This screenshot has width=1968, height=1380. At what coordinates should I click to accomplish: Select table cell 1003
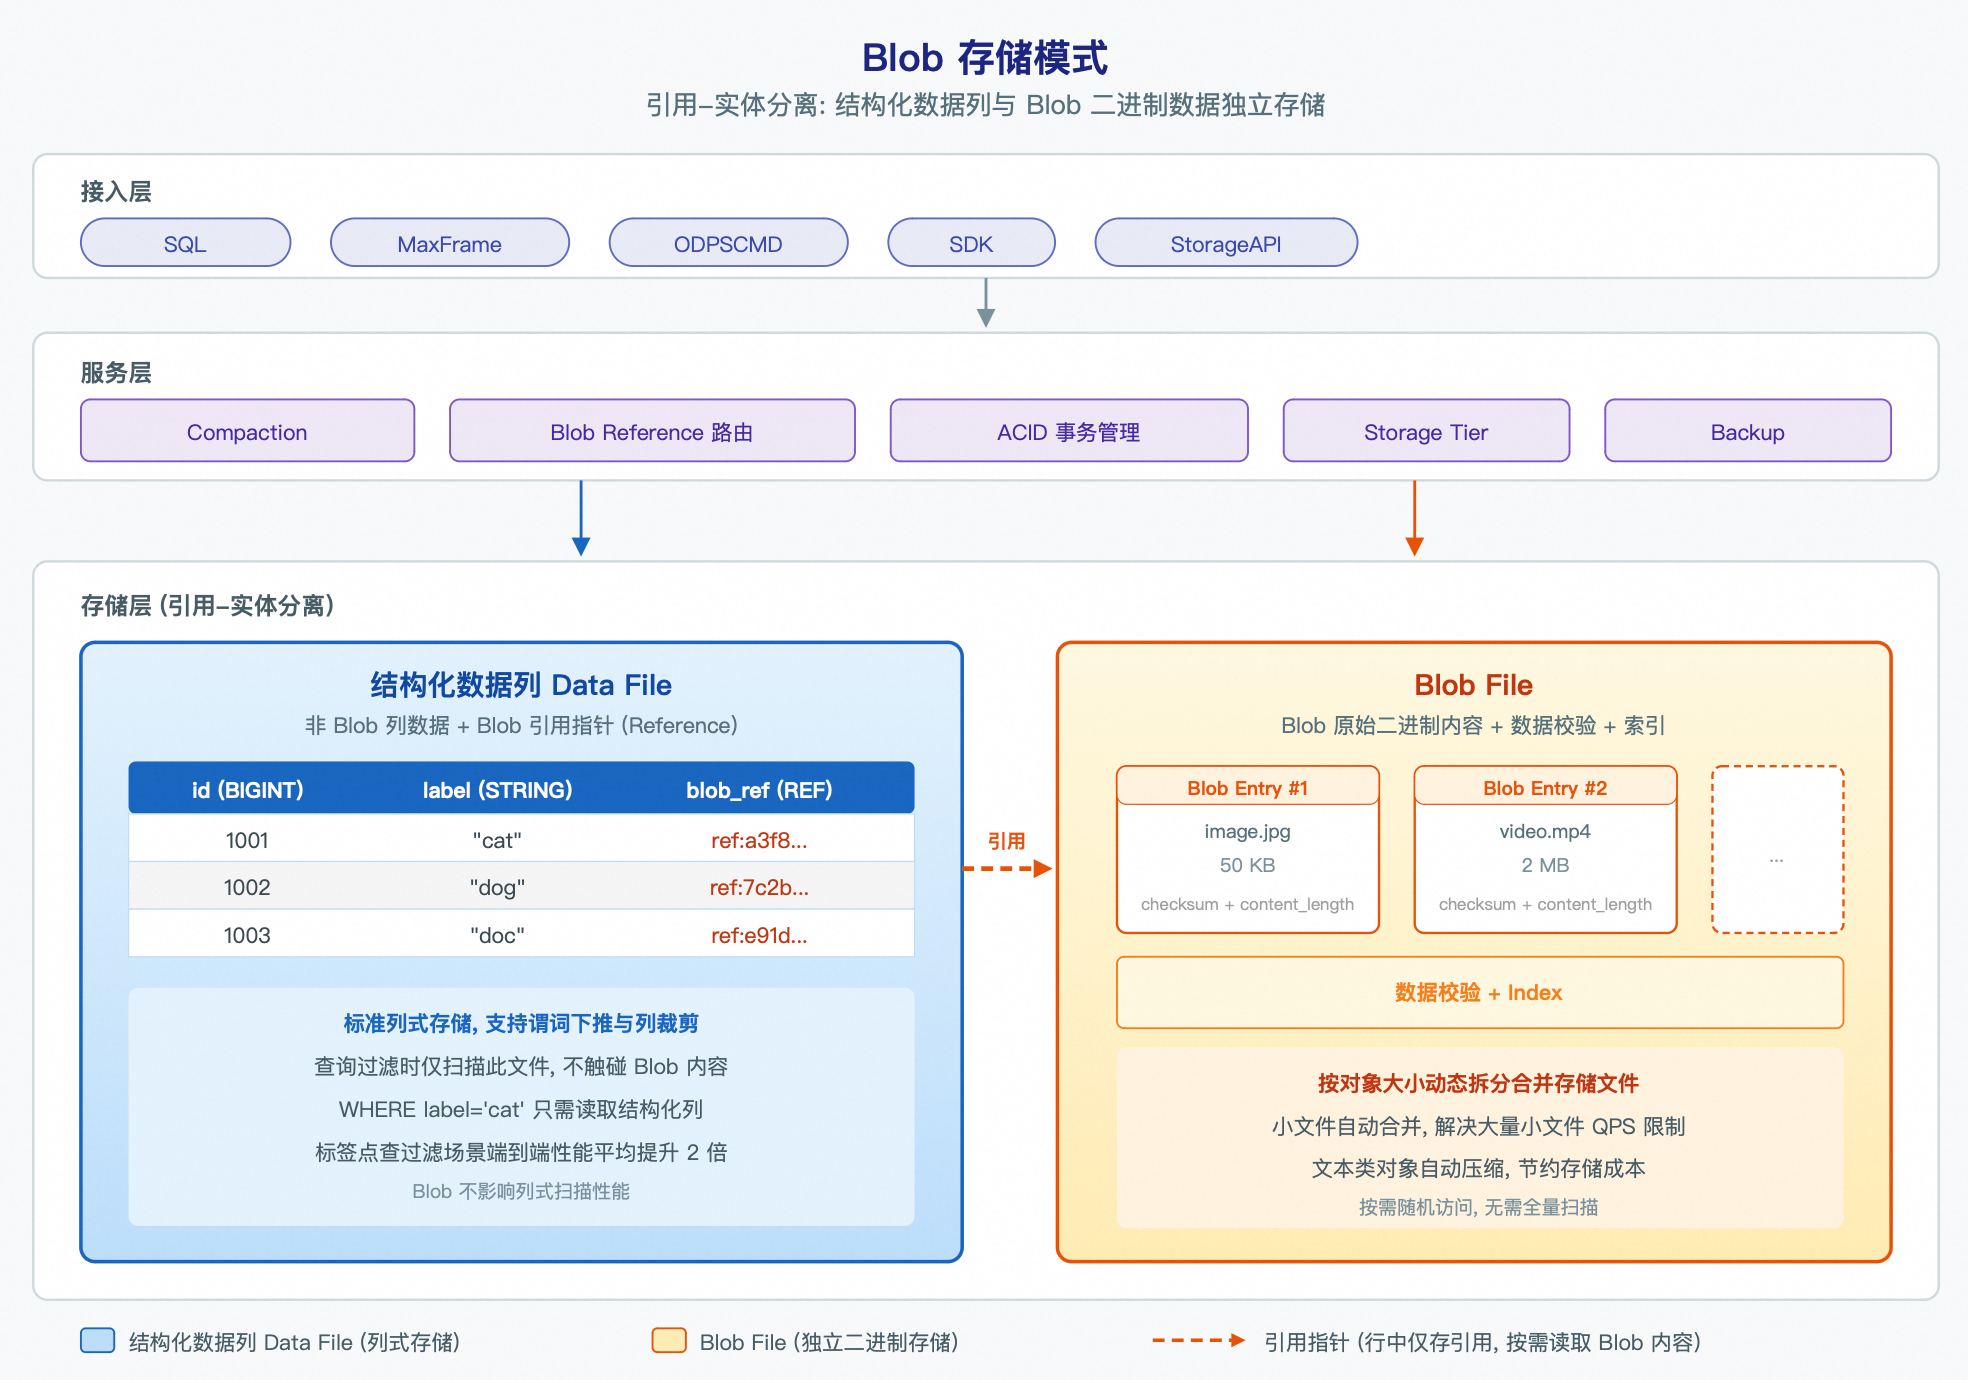[247, 934]
